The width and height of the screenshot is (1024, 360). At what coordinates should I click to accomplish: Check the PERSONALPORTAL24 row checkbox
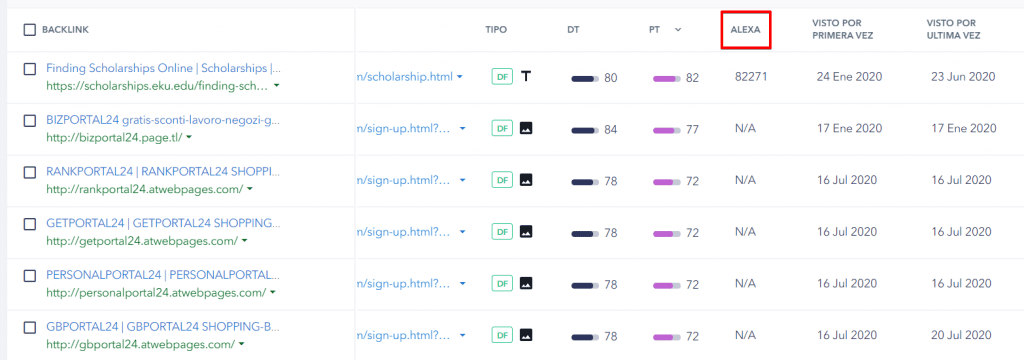[29, 276]
